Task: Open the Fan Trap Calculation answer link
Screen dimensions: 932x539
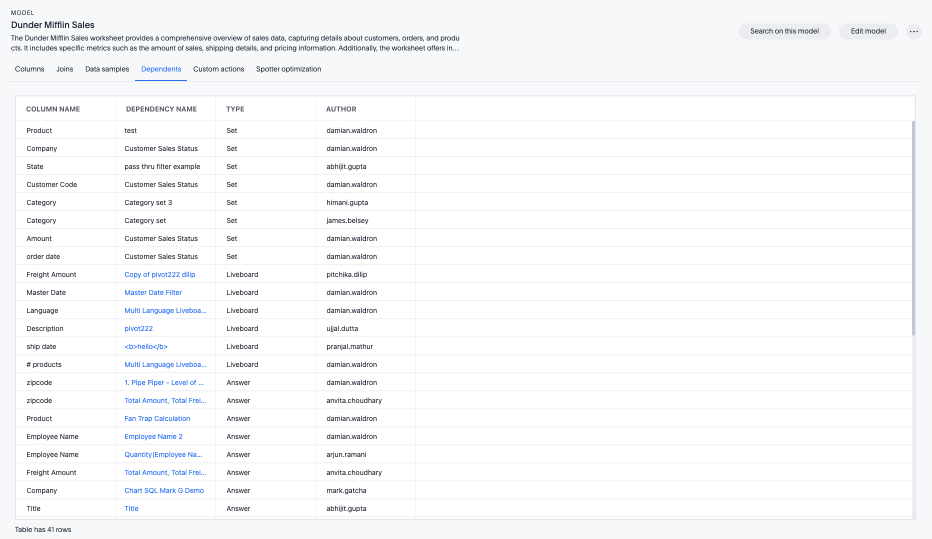Action: pos(157,419)
